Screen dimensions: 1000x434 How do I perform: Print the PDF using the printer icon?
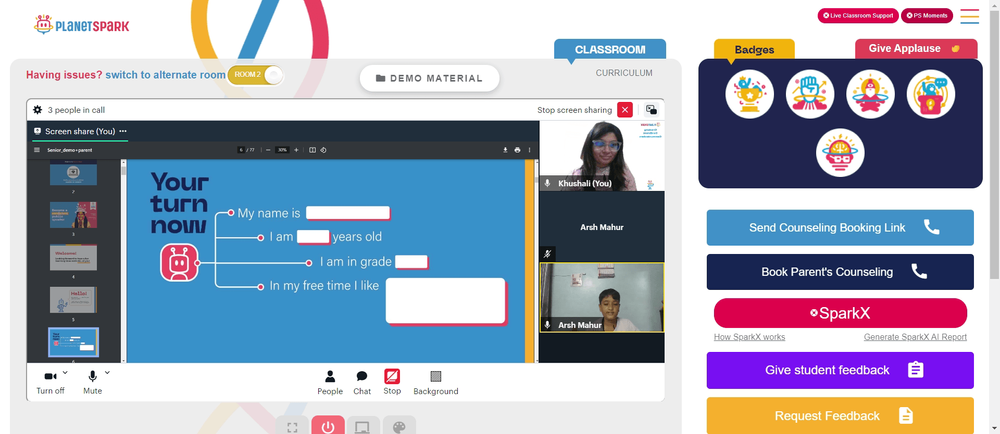click(x=517, y=150)
